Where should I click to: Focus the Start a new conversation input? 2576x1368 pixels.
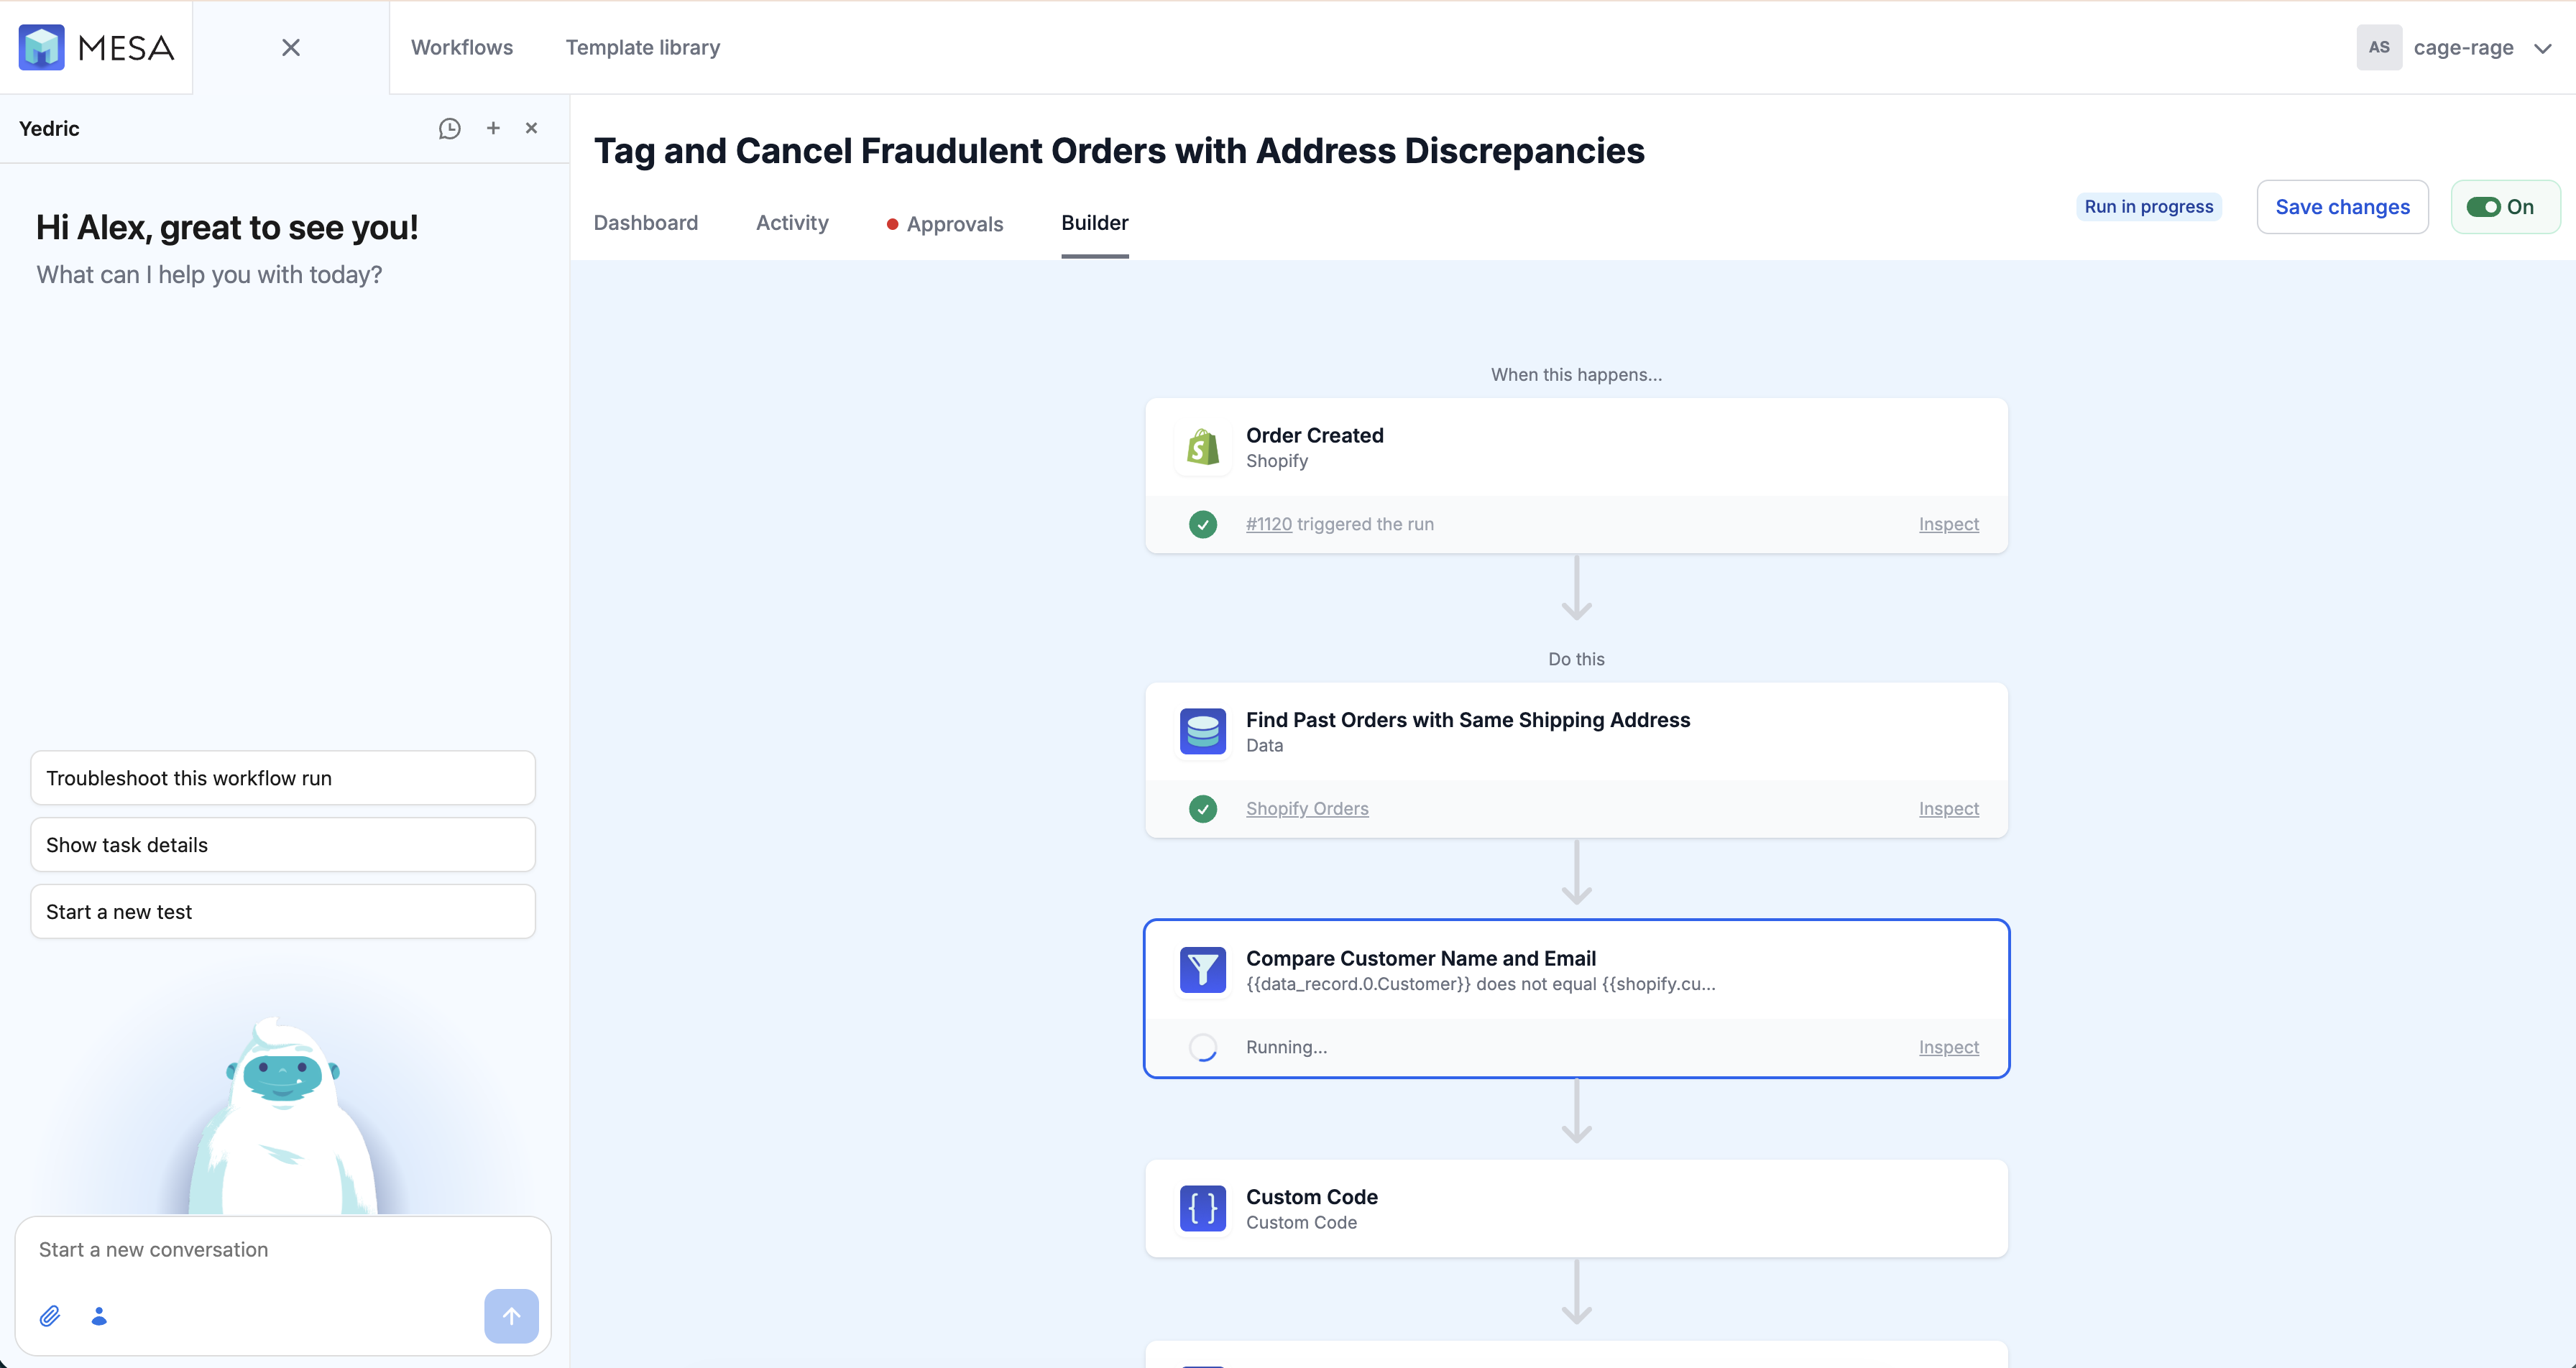[283, 1250]
